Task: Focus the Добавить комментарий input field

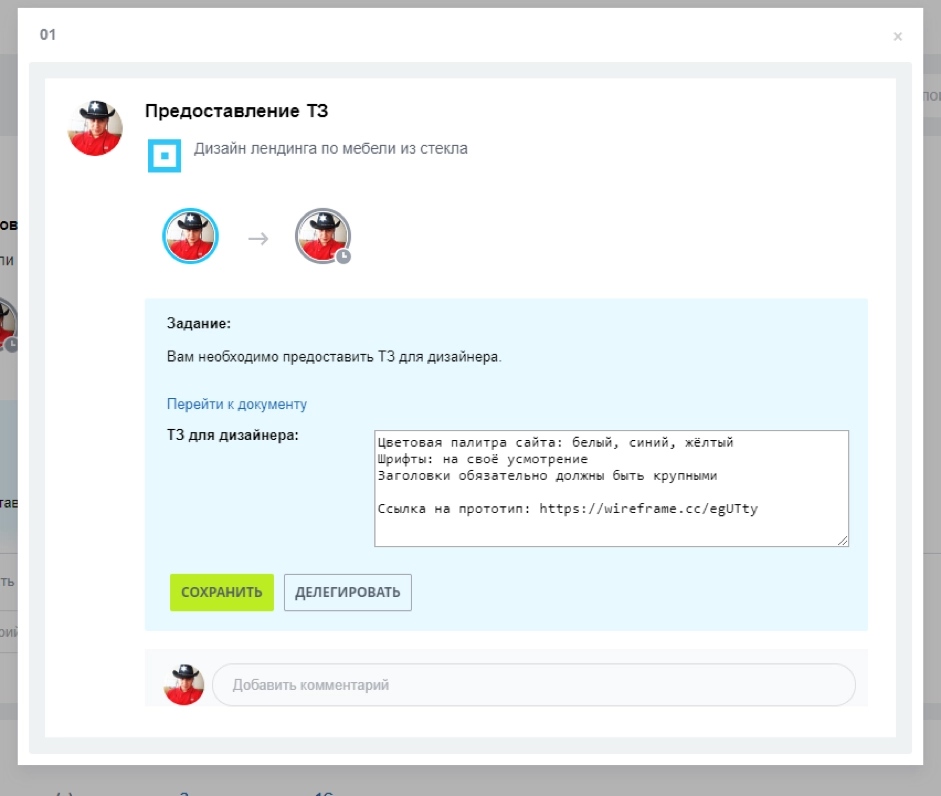Action: tap(533, 685)
